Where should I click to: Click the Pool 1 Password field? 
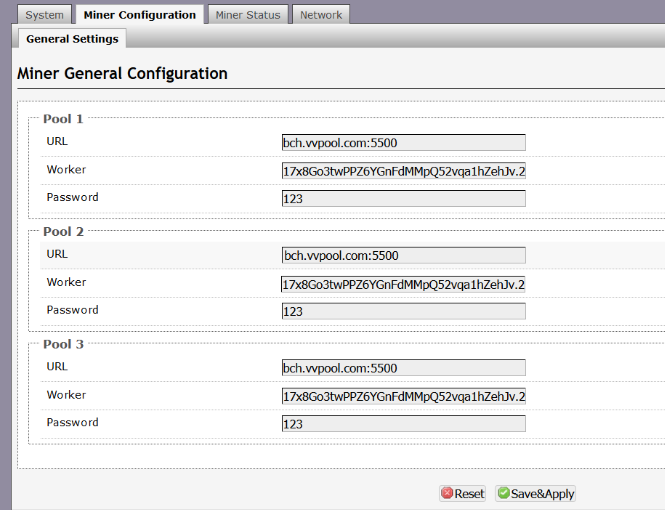point(403,199)
